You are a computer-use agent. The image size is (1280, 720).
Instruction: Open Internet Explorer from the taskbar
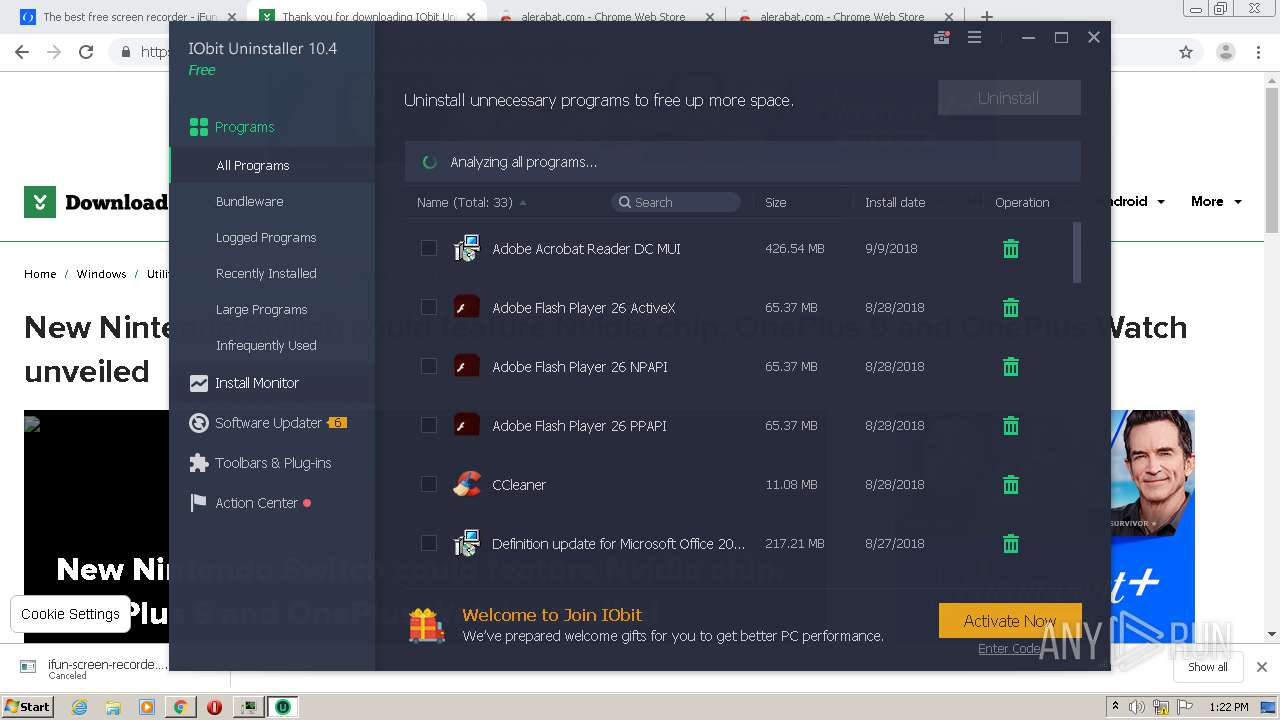79,707
